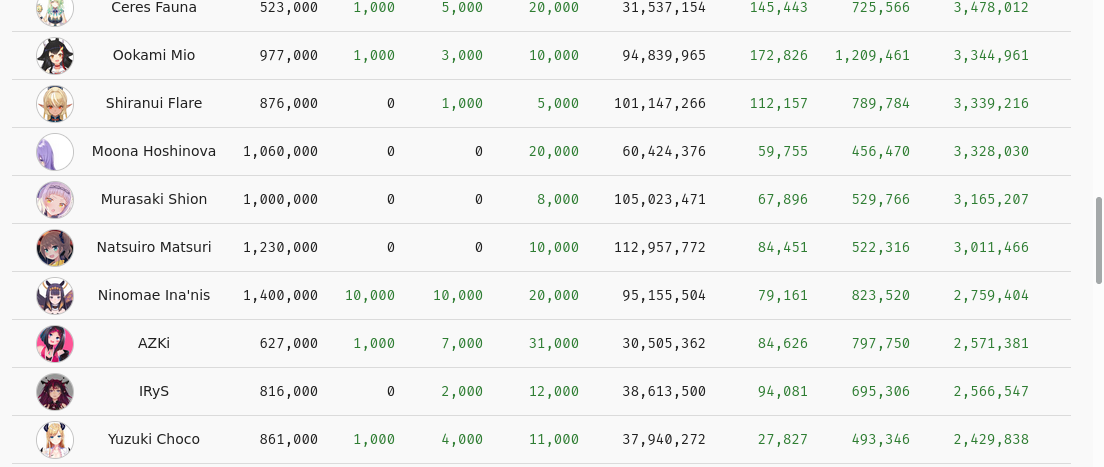This screenshot has width=1104, height=467.
Task: Click Yuzuki Choco's avatar icon
Action: pyautogui.click(x=55, y=440)
